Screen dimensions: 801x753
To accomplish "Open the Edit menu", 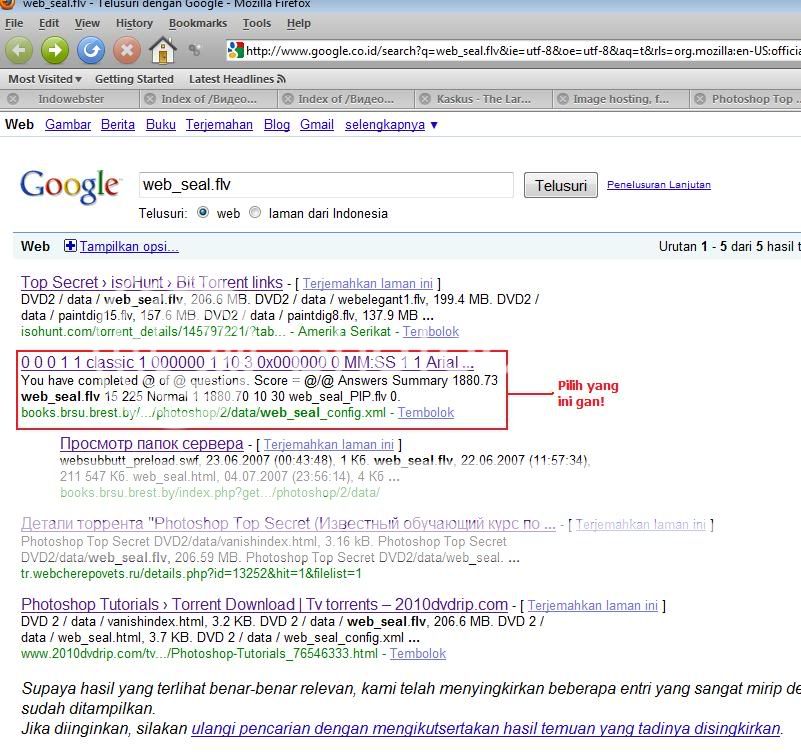I will [49, 23].
